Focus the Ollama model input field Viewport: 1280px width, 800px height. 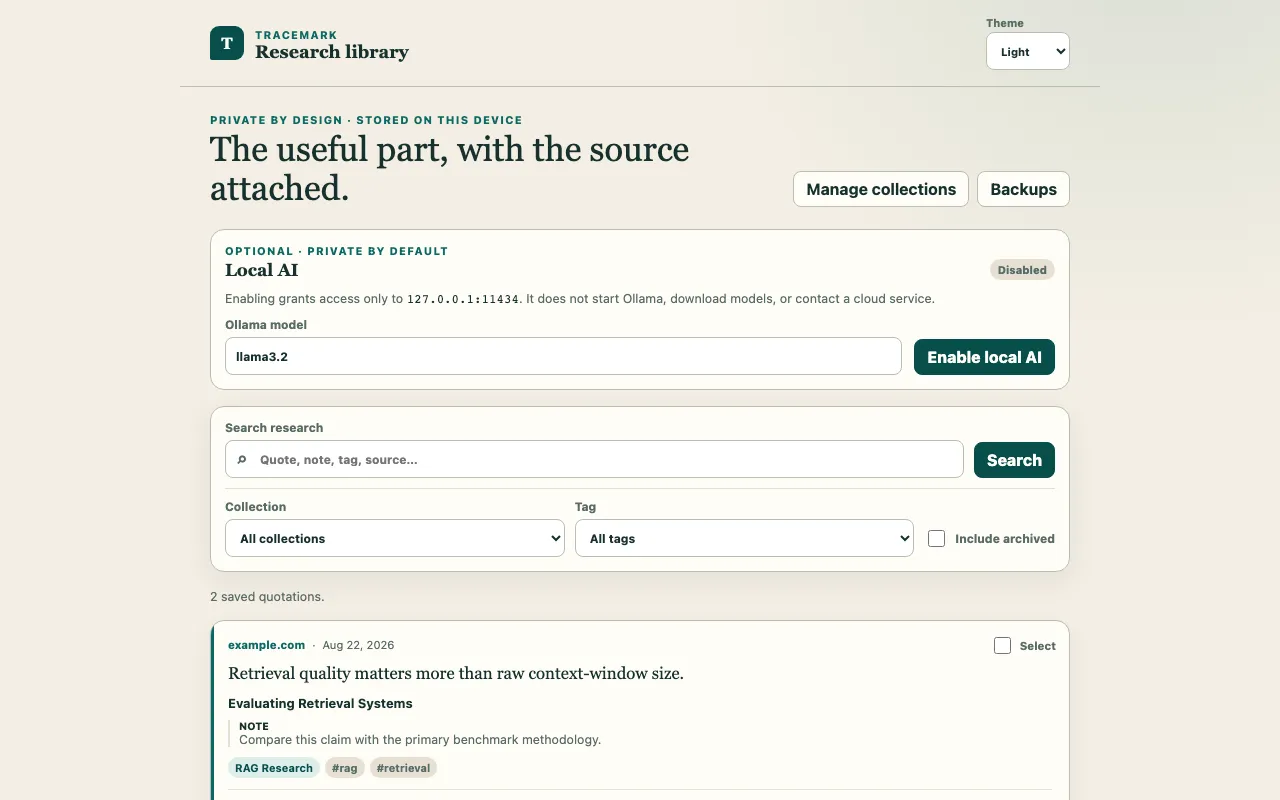point(563,356)
